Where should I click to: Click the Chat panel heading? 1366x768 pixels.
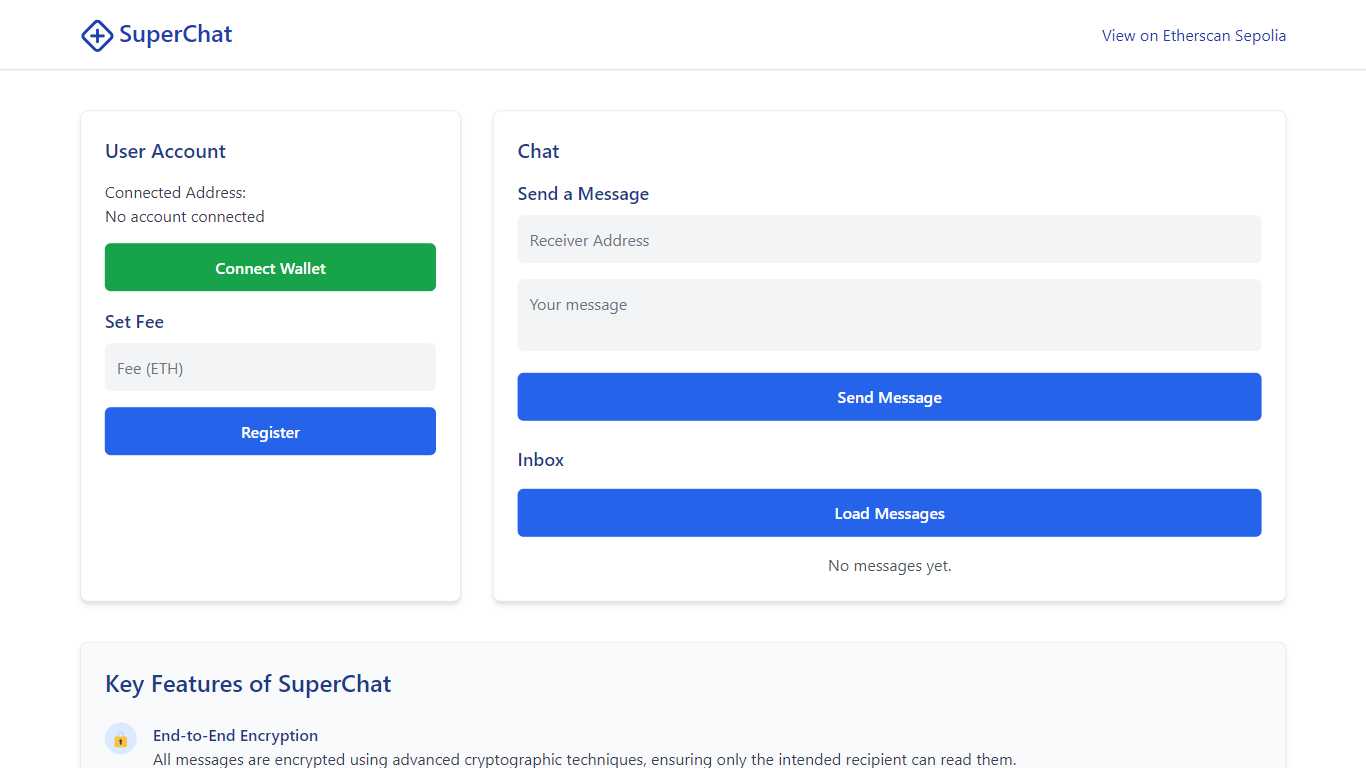[x=538, y=152]
